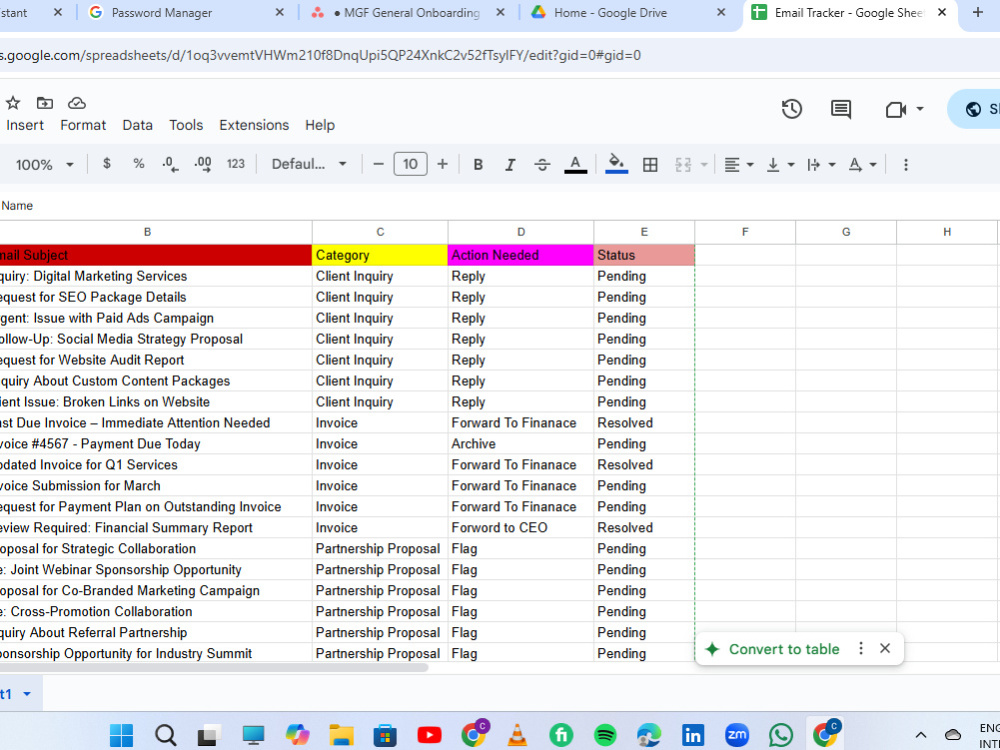1000x750 pixels.
Task: Expand the meeting camera dropdown arrow
Action: (920, 109)
